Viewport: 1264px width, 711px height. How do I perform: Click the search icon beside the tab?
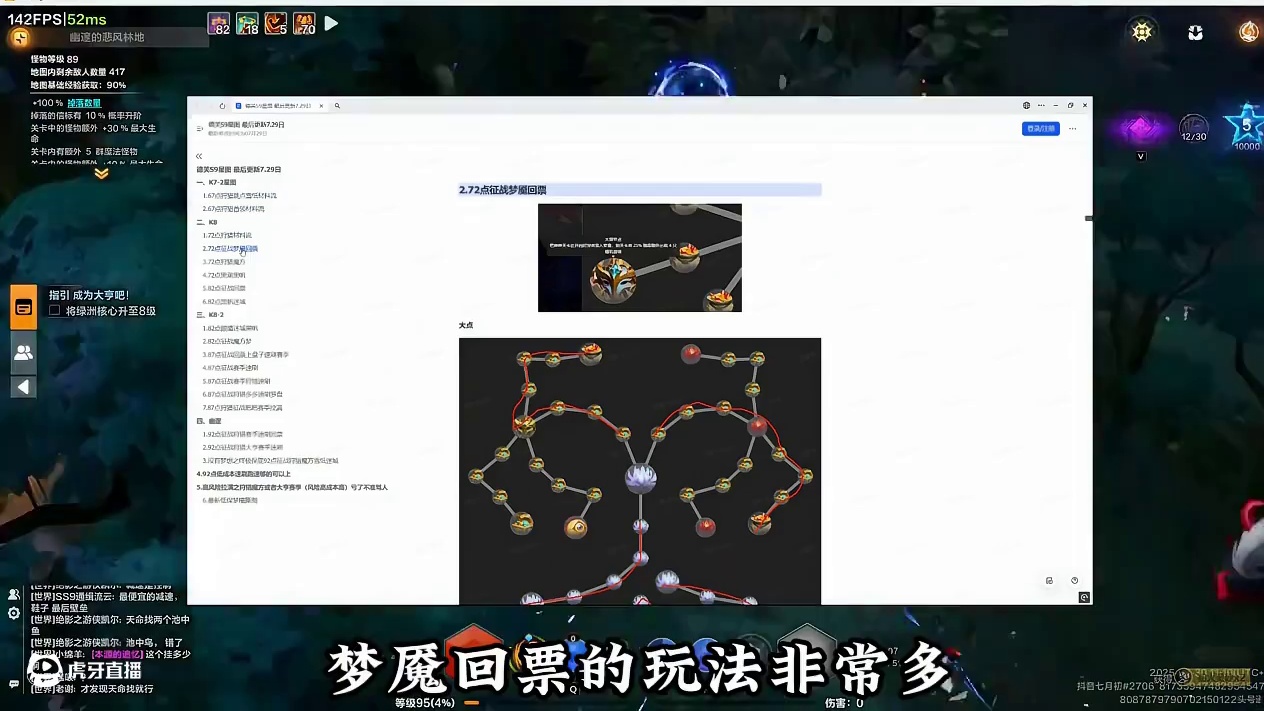coord(337,105)
